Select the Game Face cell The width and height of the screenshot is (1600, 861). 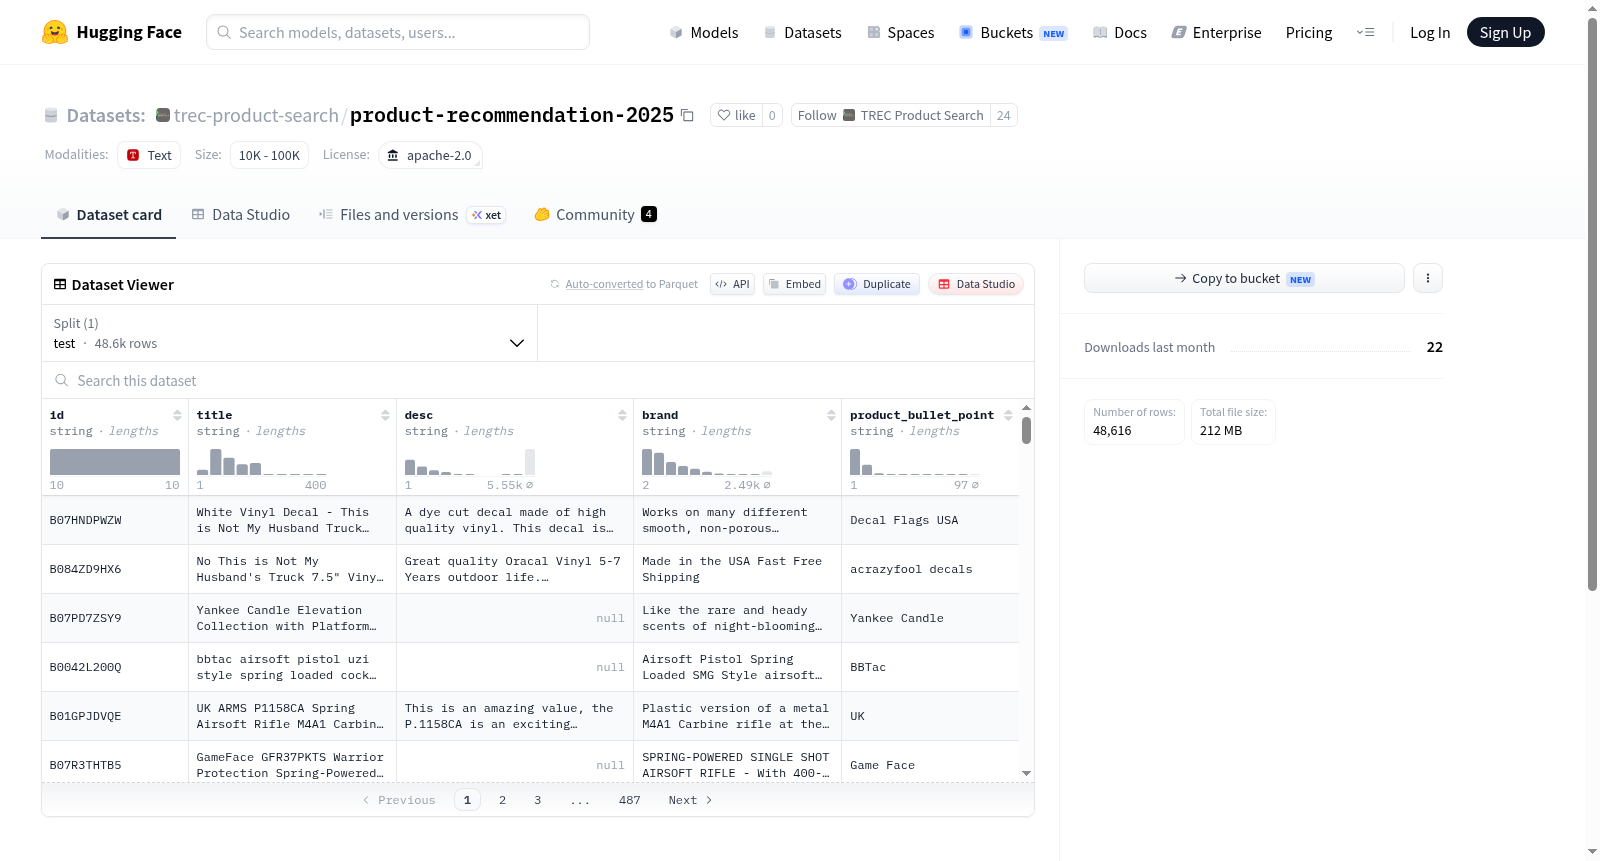pos(930,762)
